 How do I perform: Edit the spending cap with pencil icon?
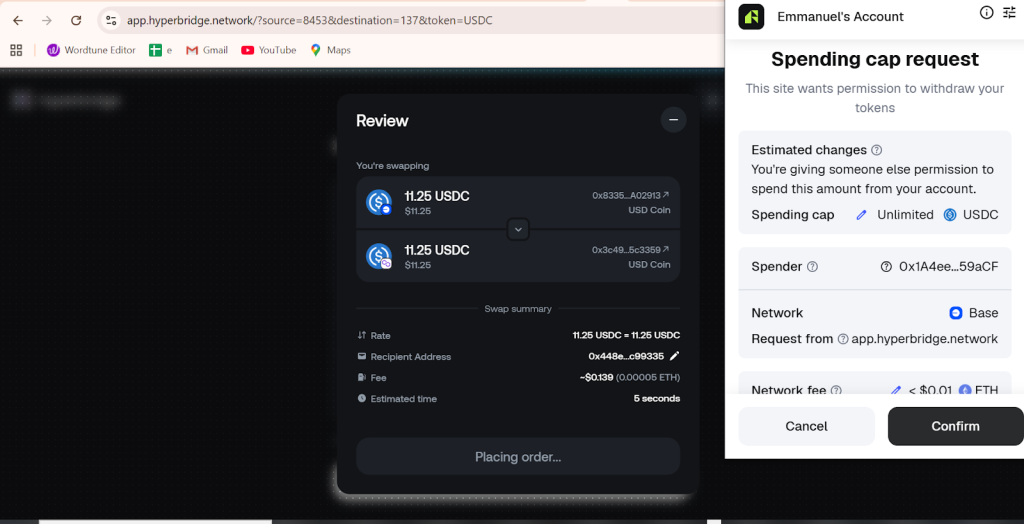861,215
